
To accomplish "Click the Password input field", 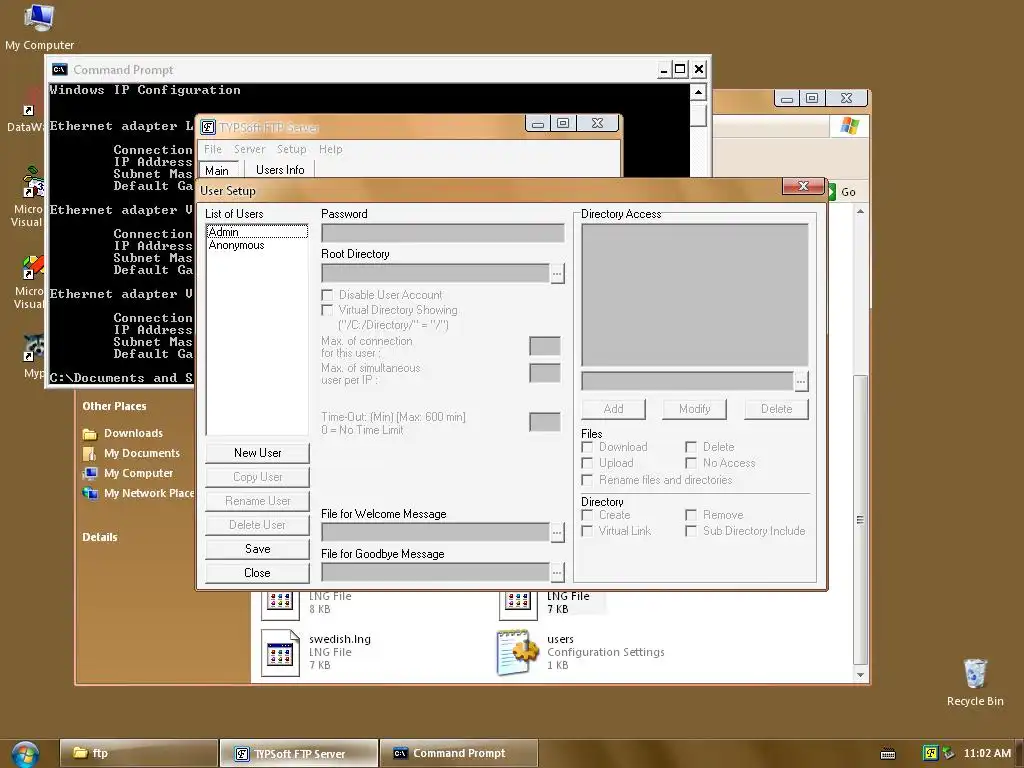I will pyautogui.click(x=443, y=233).
